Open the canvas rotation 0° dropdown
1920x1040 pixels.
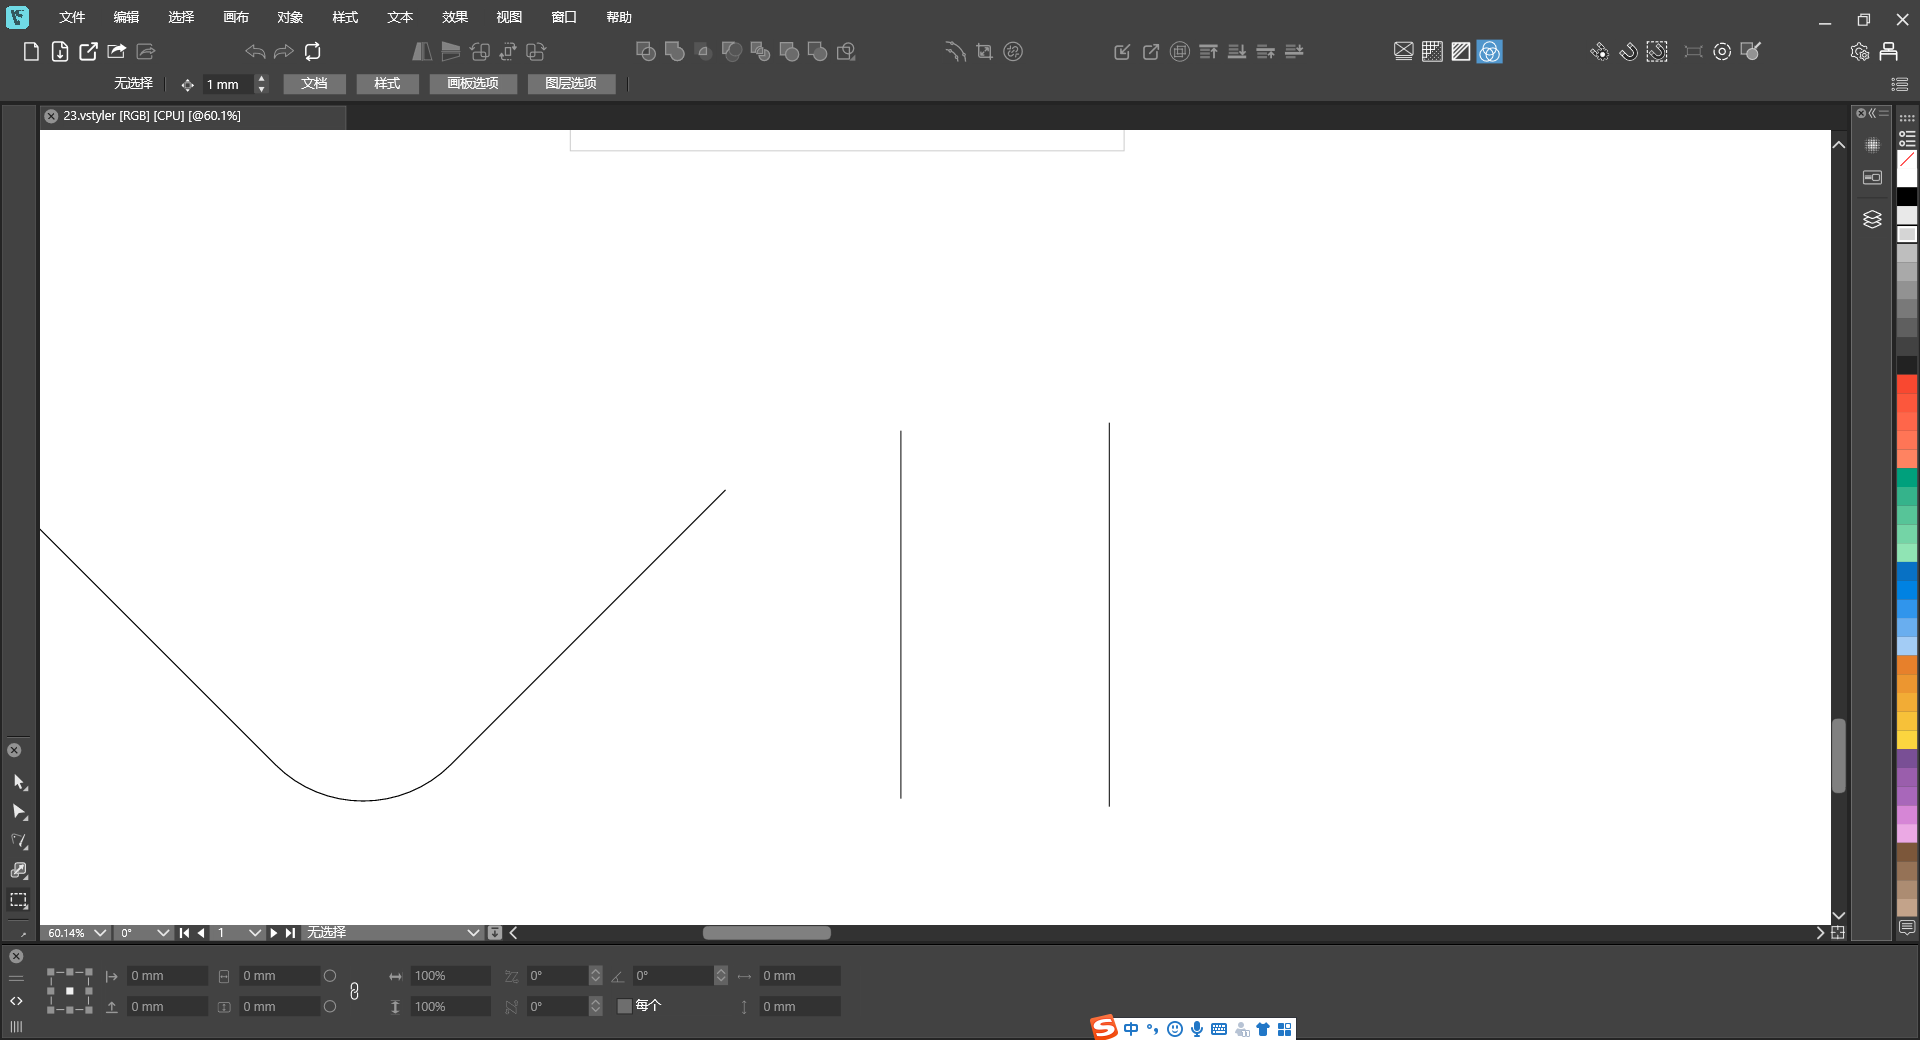(x=163, y=933)
